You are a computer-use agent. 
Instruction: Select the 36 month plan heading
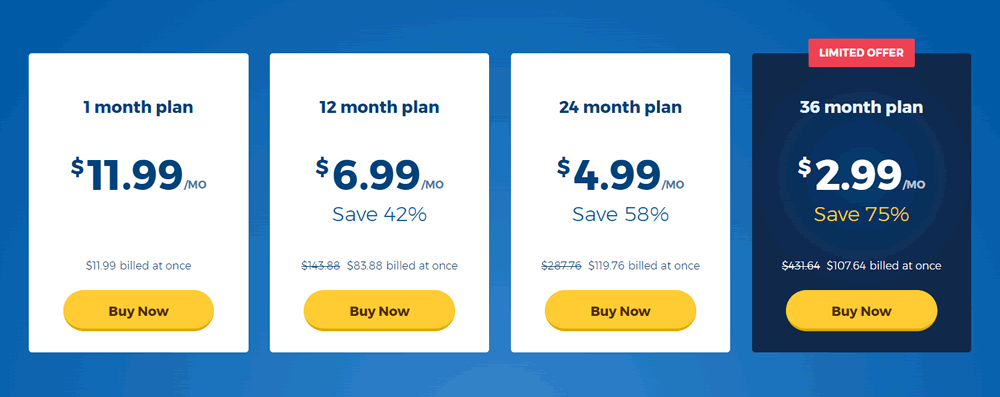862,107
